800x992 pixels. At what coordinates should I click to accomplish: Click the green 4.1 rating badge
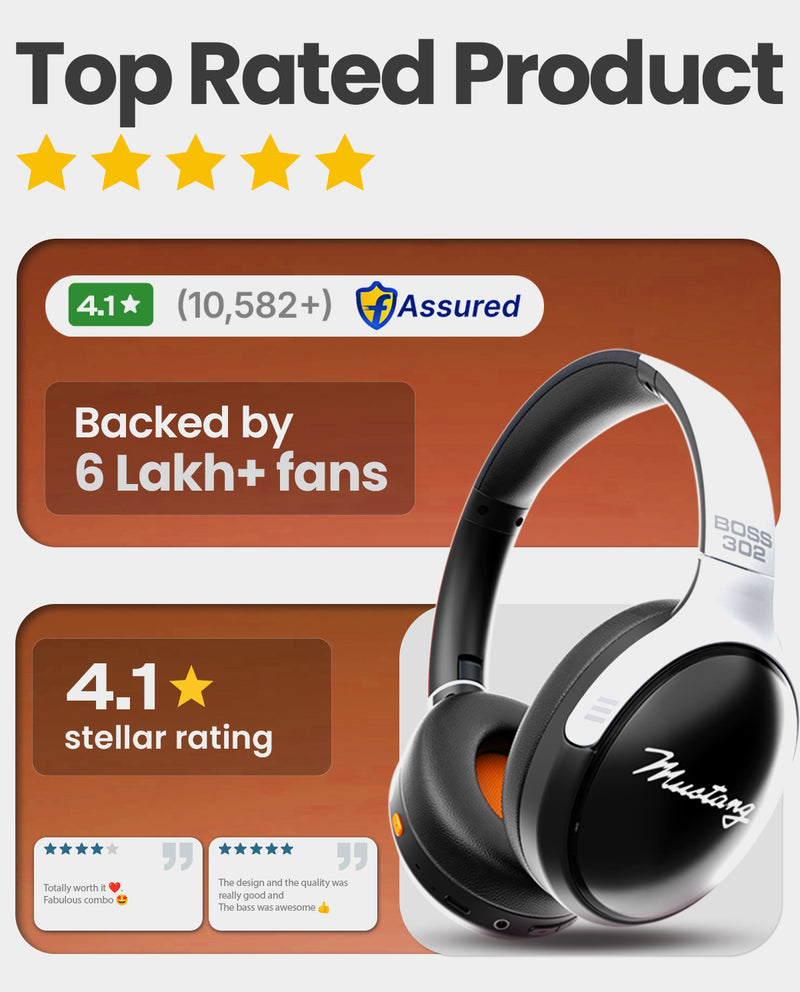pos(111,305)
